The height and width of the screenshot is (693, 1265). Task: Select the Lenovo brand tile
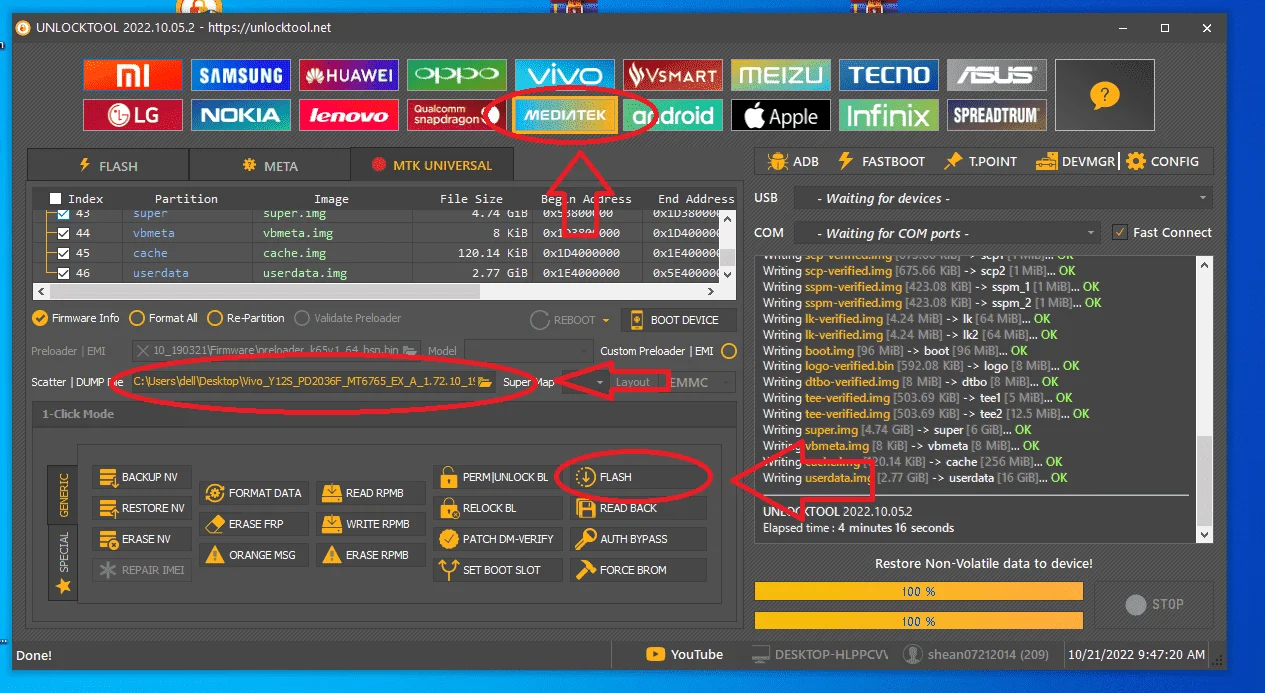pos(349,115)
